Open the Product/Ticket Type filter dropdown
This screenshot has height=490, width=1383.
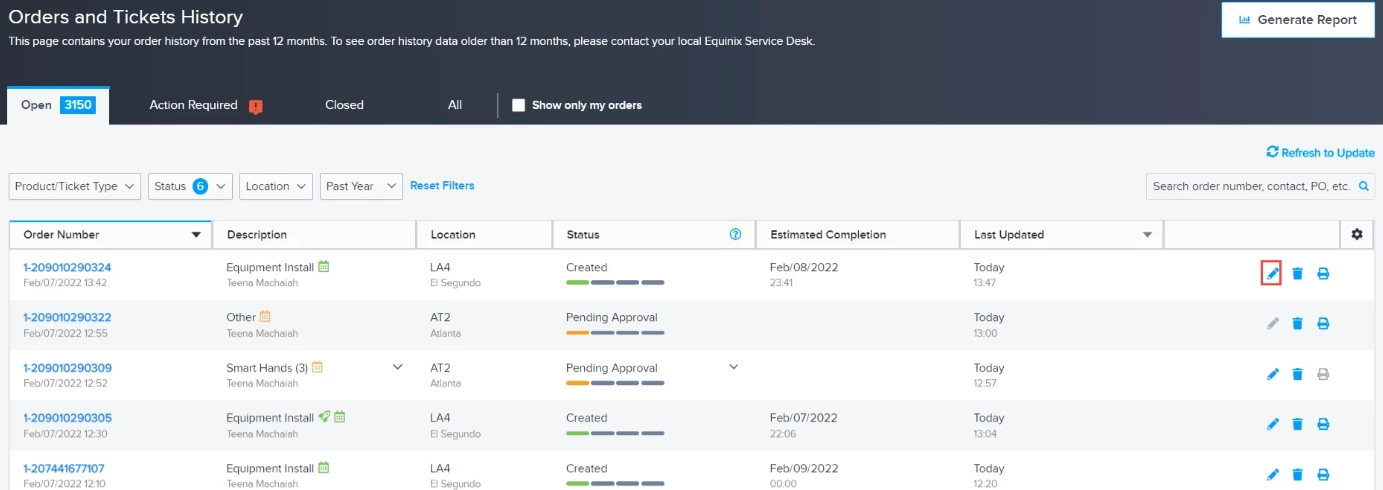75,186
